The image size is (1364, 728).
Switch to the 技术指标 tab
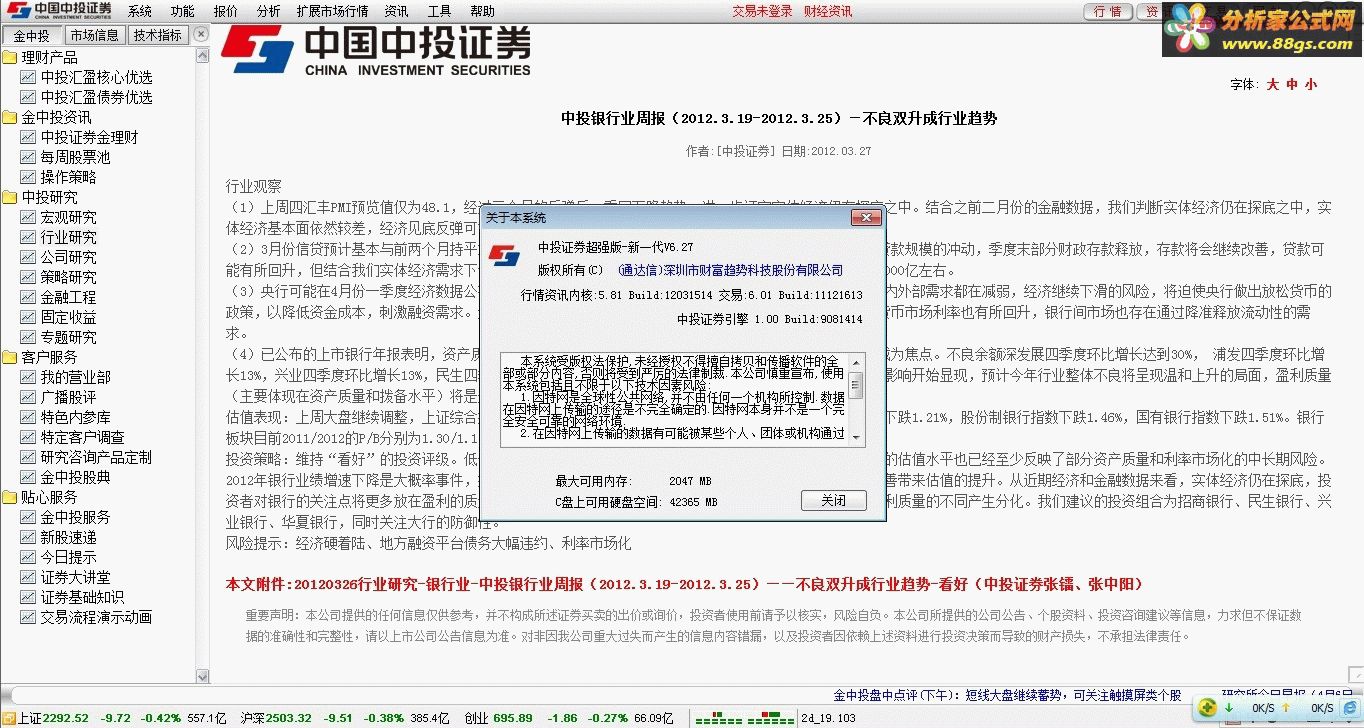pyautogui.click(x=158, y=35)
